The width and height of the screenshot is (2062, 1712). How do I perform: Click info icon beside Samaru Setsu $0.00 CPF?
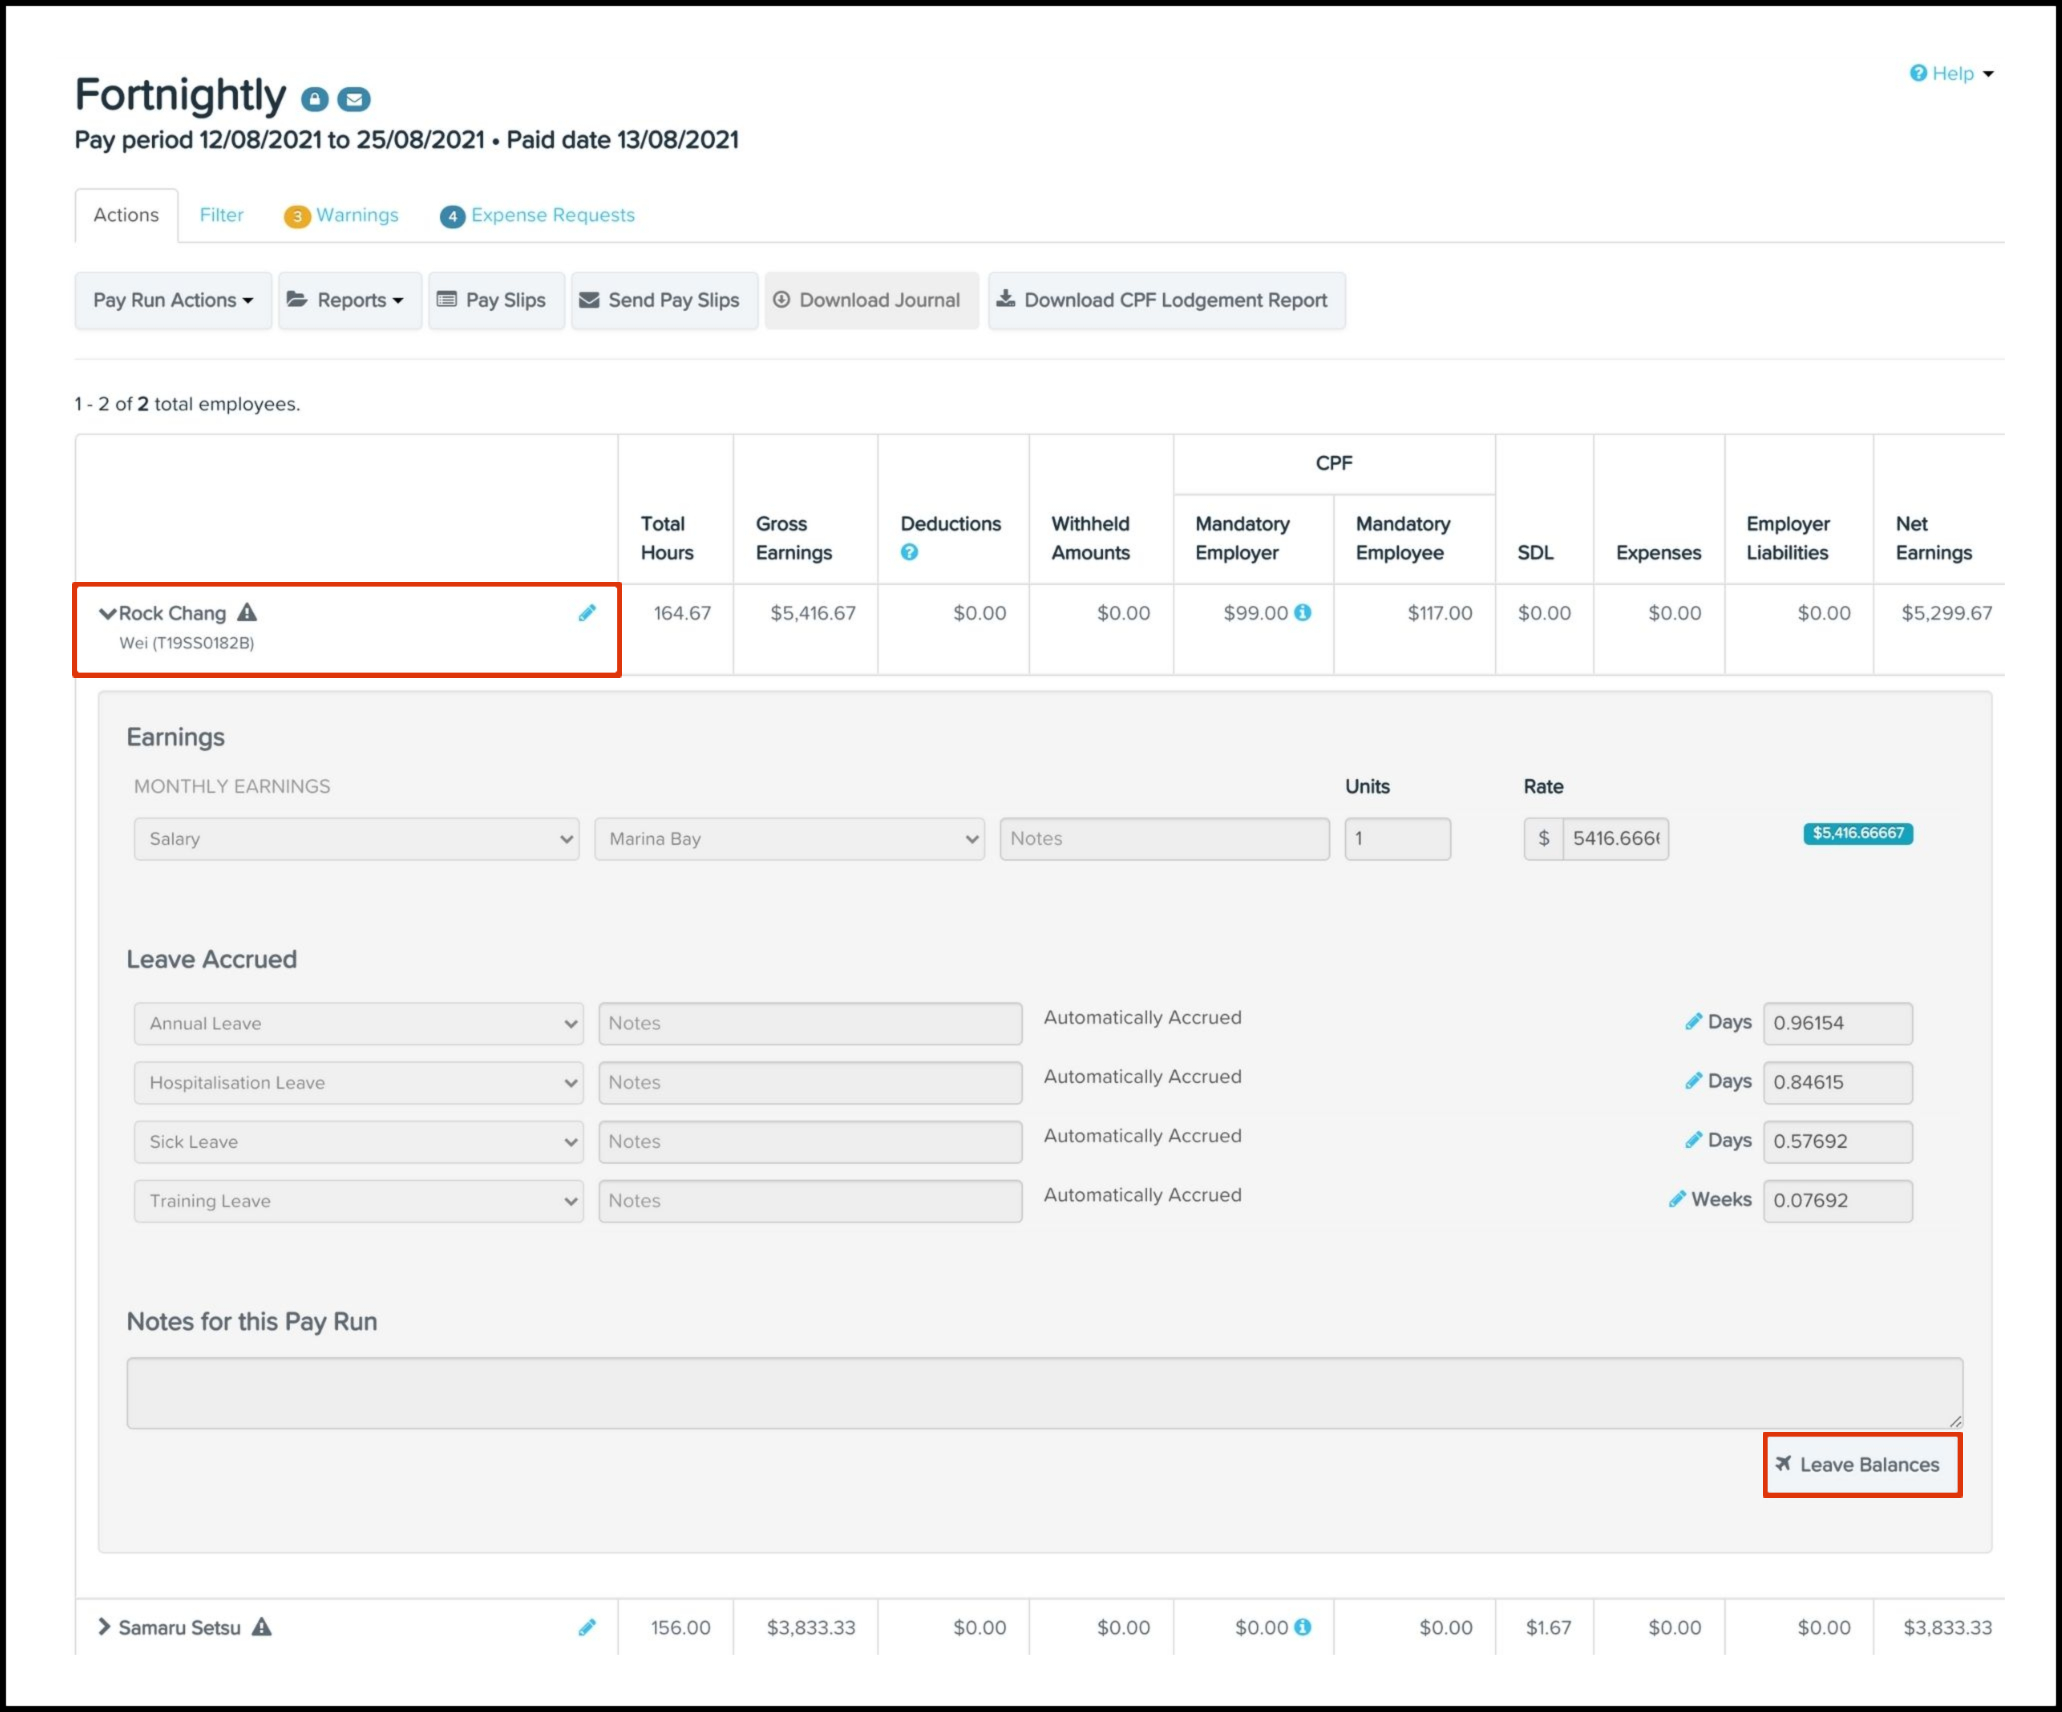click(1303, 1627)
